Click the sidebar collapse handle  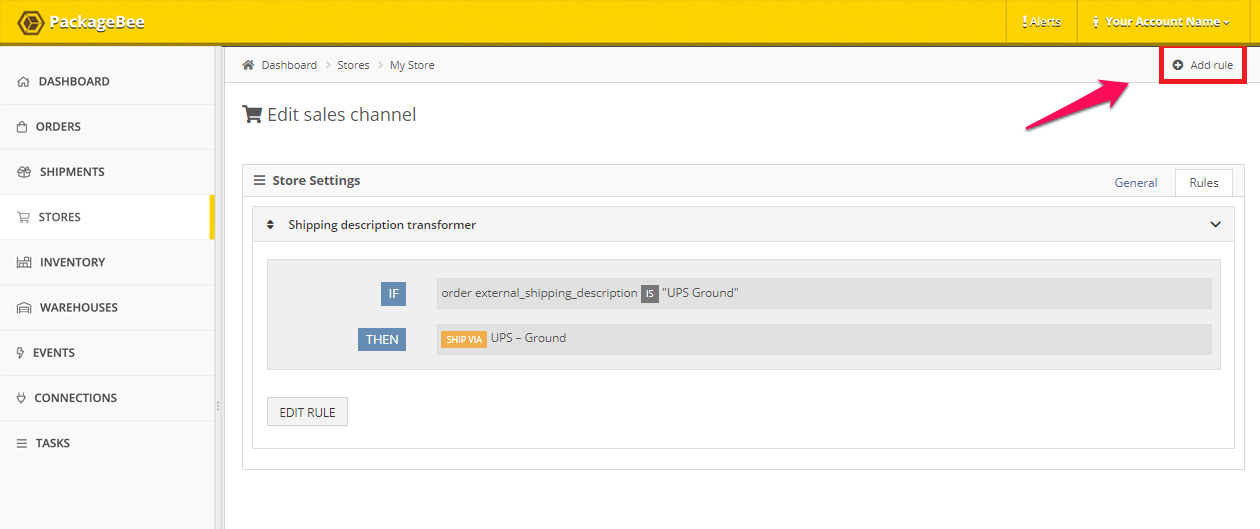tap(219, 405)
